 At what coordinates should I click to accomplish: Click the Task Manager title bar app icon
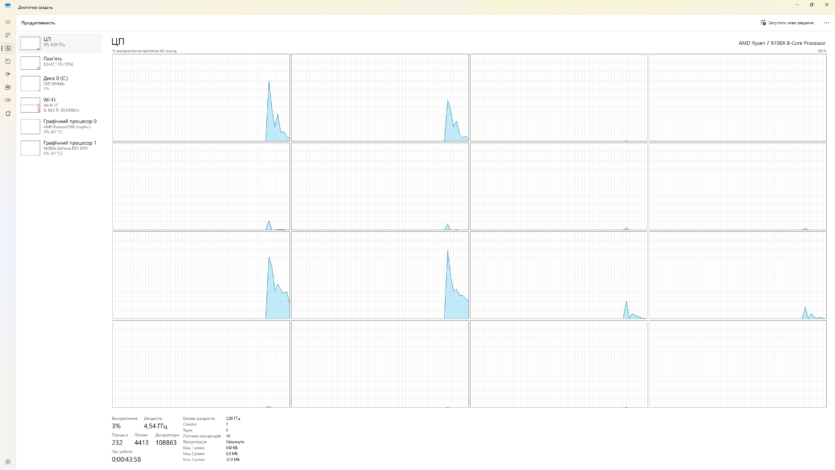point(8,6)
